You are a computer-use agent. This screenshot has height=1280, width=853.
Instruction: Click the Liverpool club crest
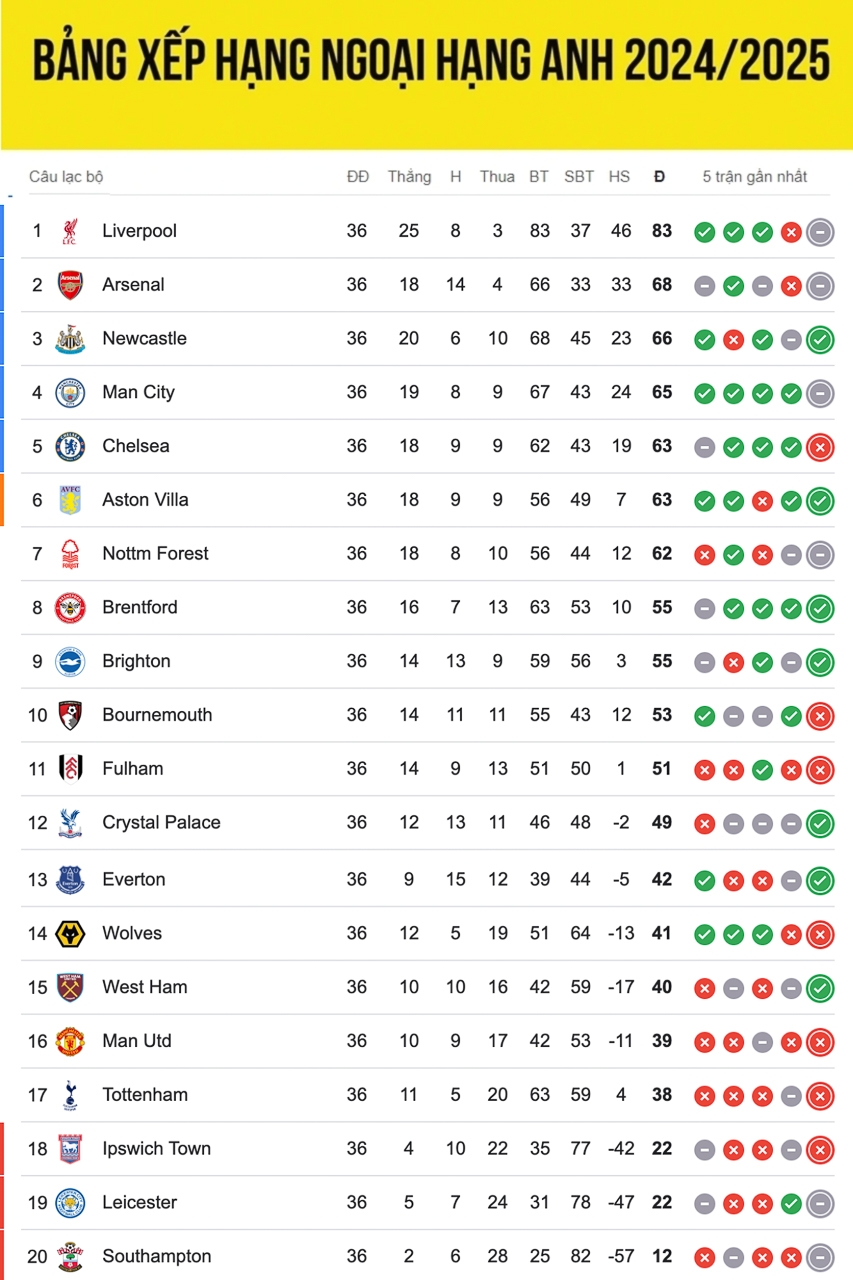point(70,231)
